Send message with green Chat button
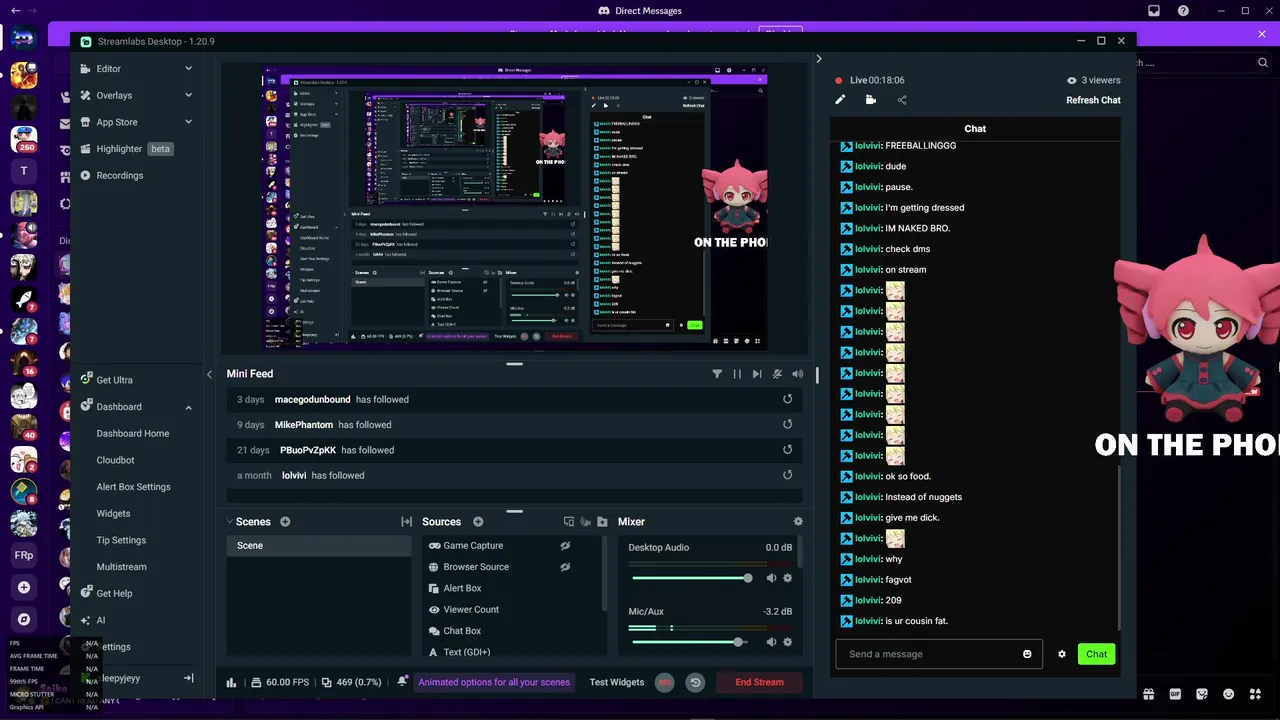 [x=1097, y=654]
